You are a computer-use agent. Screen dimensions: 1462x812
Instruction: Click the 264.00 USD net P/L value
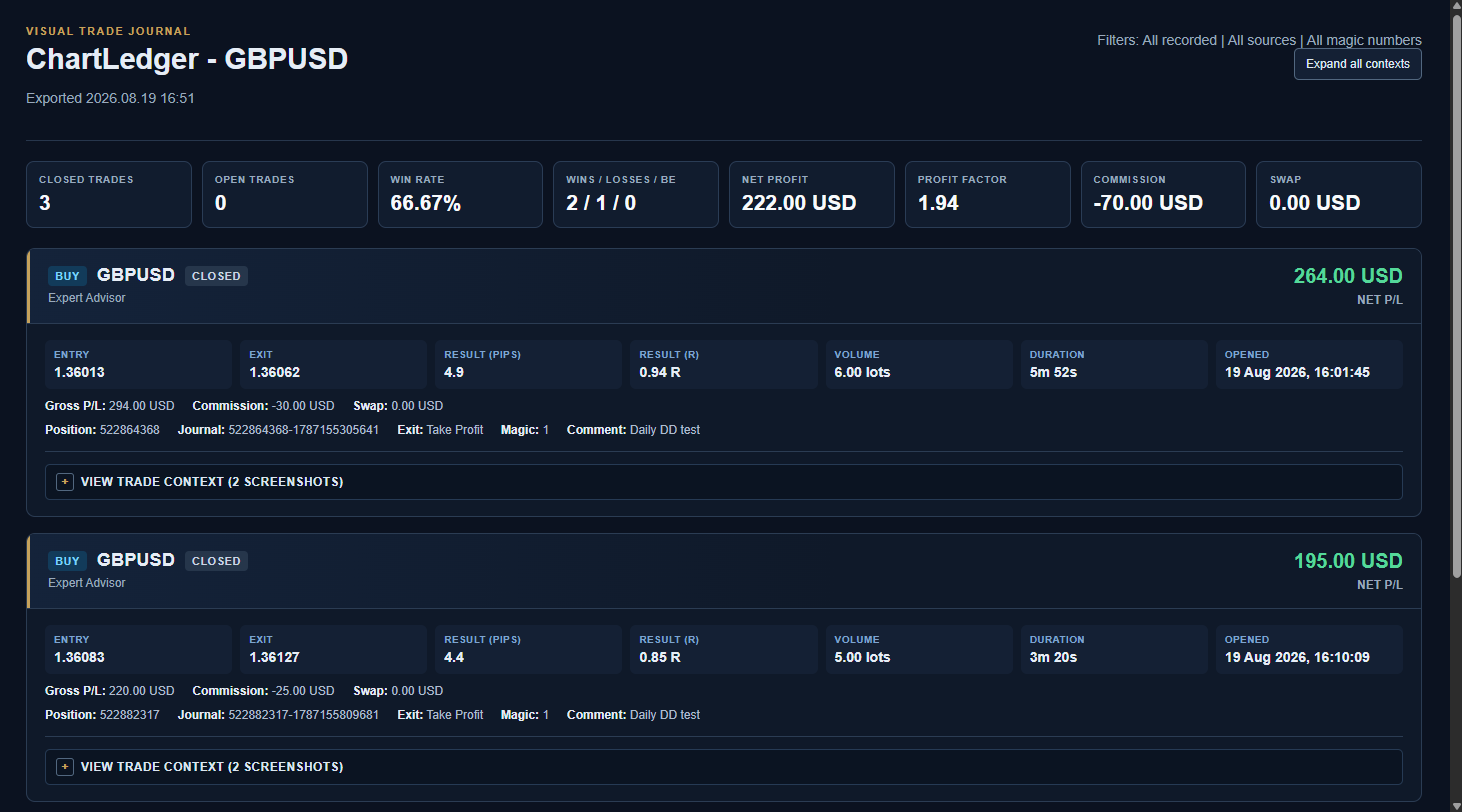[1348, 276]
